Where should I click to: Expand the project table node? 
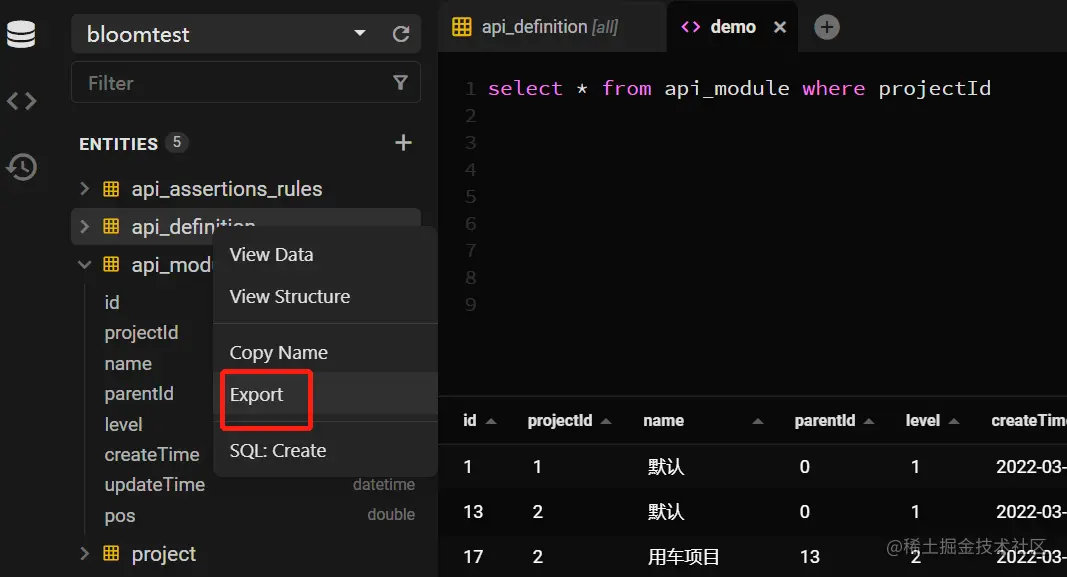[84, 553]
